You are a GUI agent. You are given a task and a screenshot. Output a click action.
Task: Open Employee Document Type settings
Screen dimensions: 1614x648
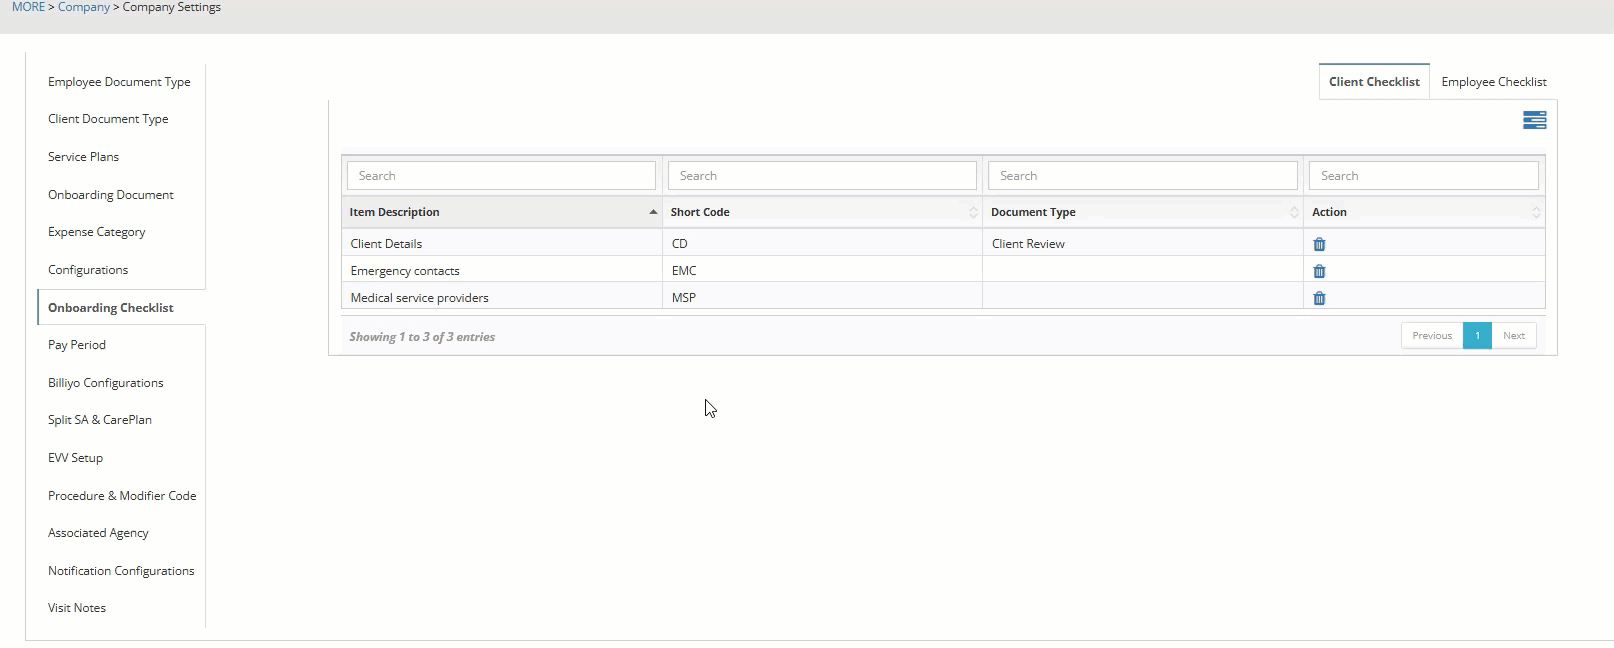tap(119, 82)
